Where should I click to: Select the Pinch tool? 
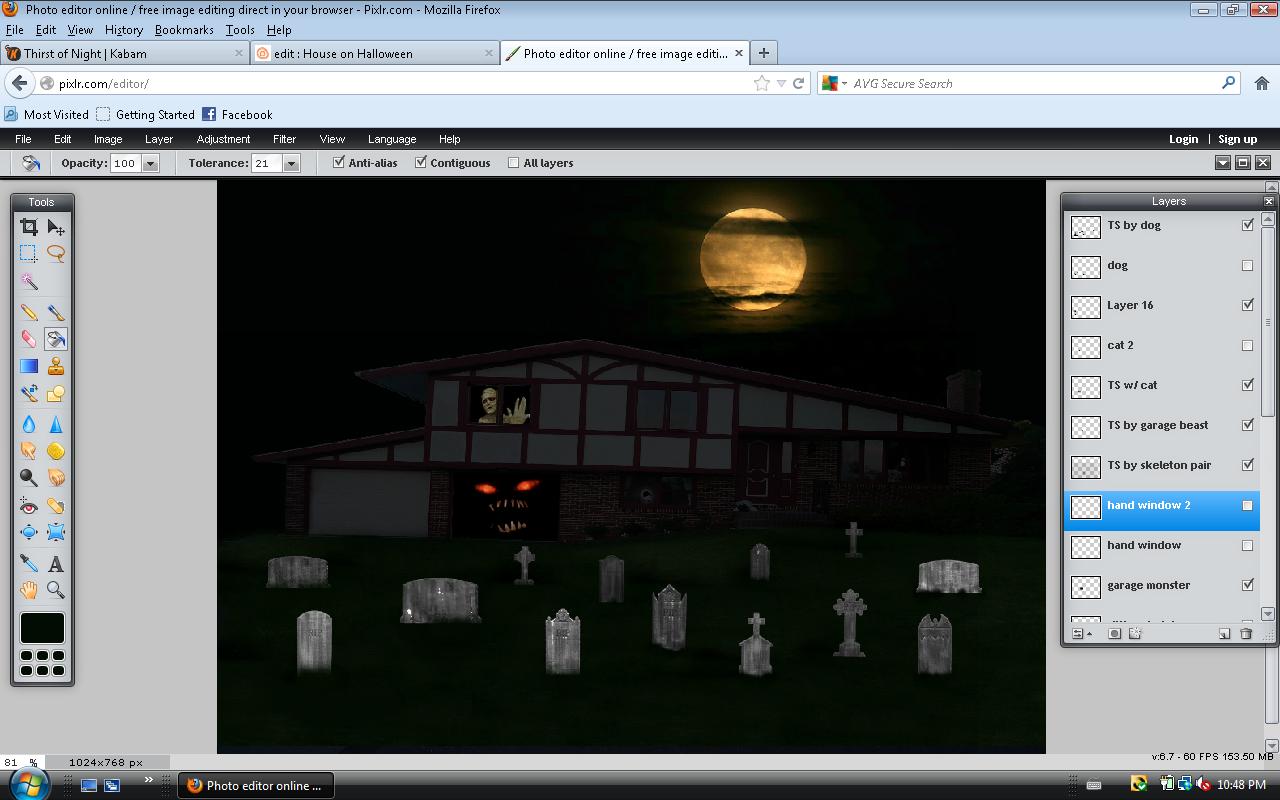(x=56, y=533)
